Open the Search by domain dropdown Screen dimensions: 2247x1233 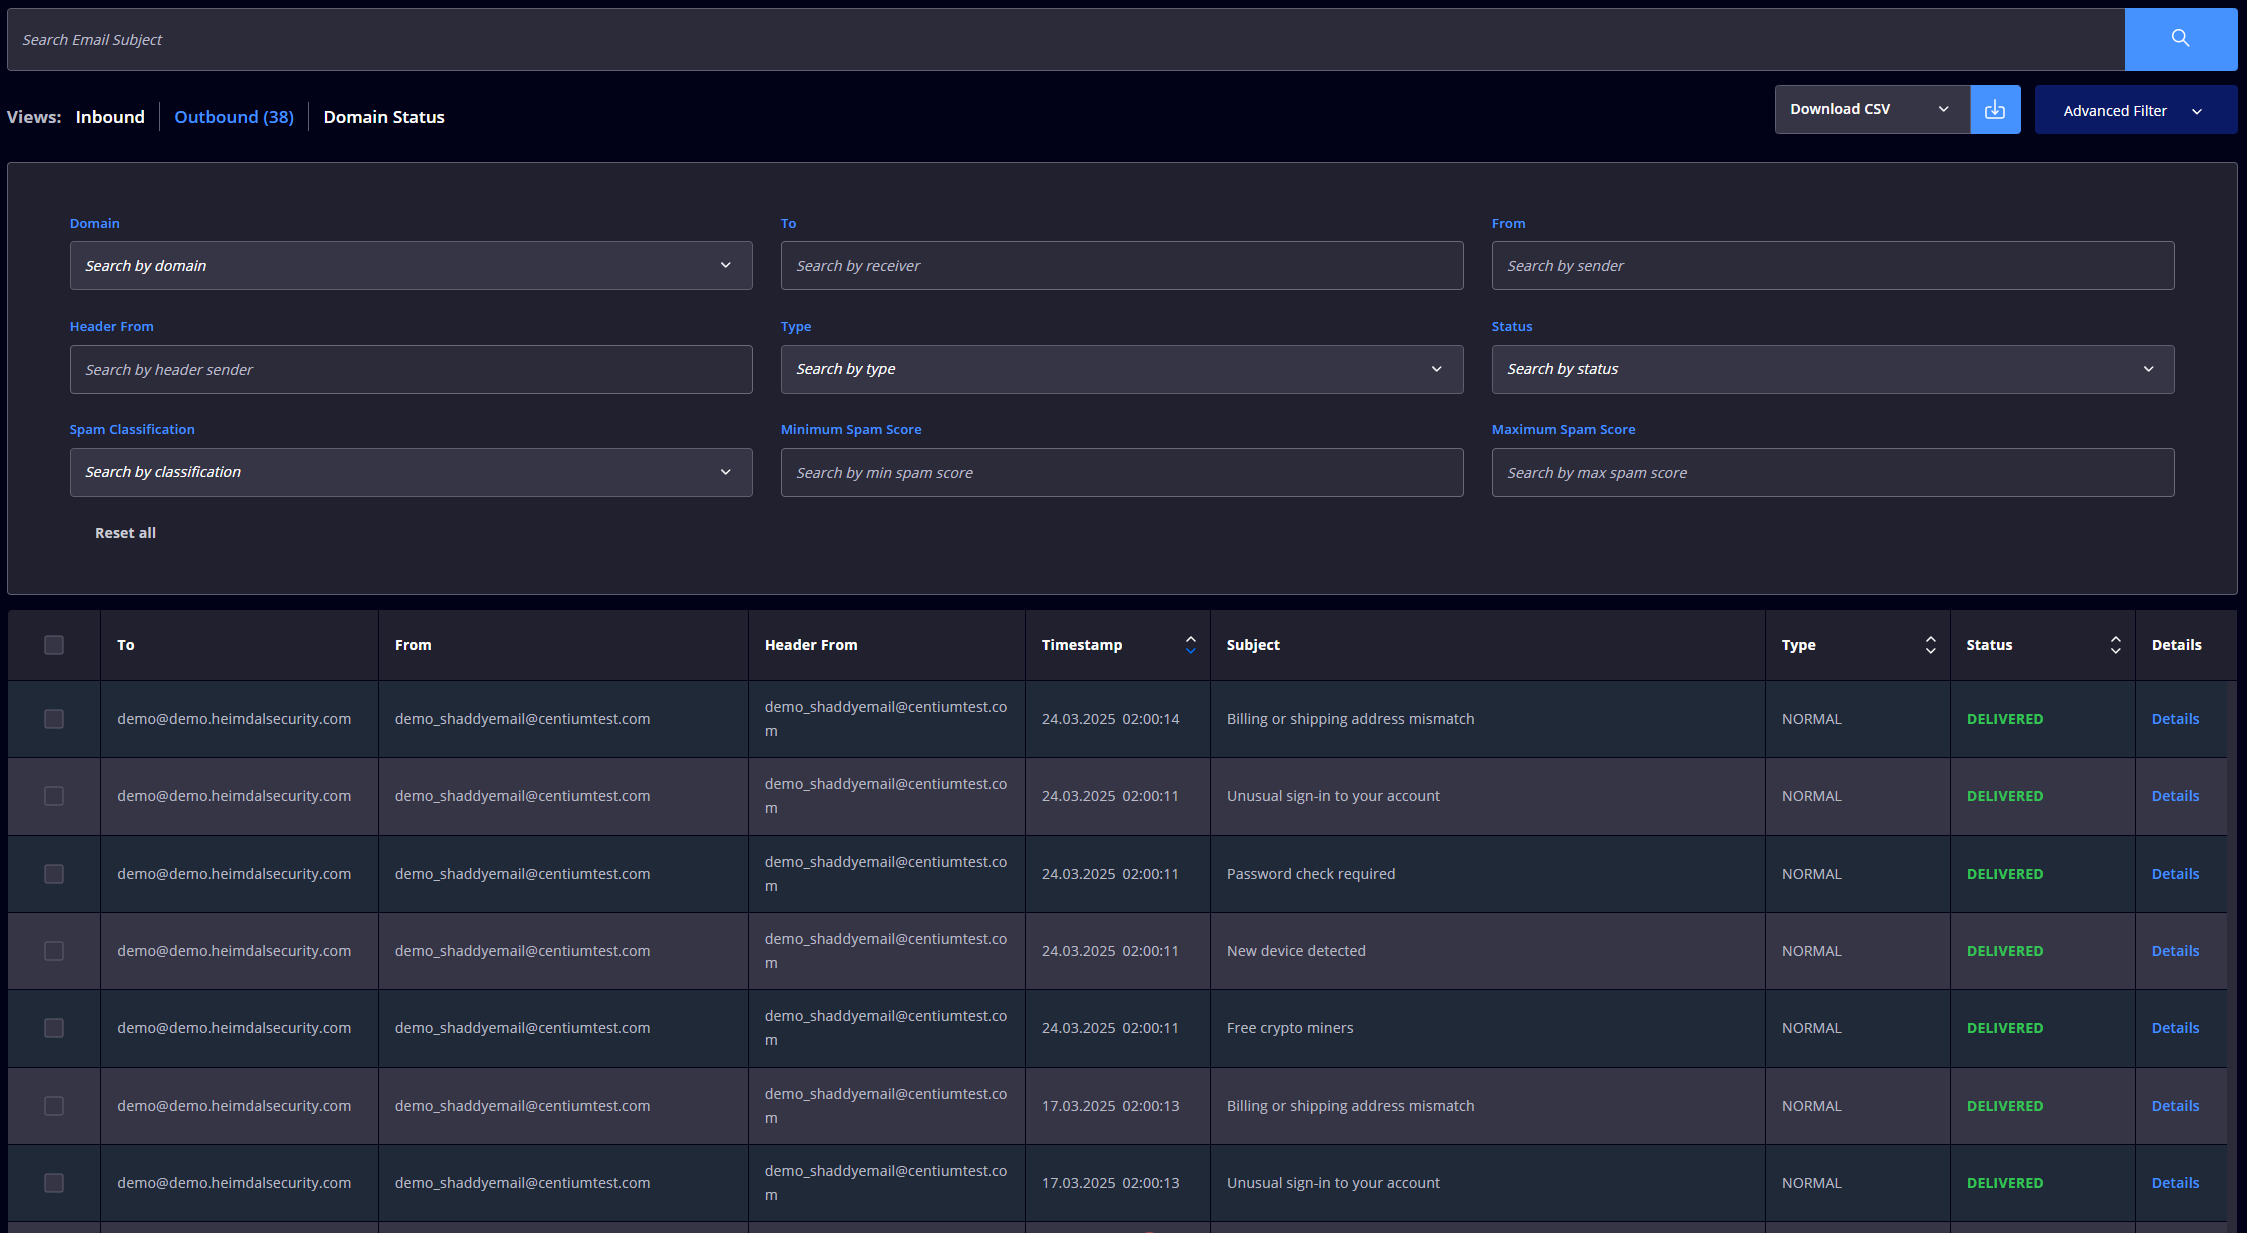click(x=411, y=266)
